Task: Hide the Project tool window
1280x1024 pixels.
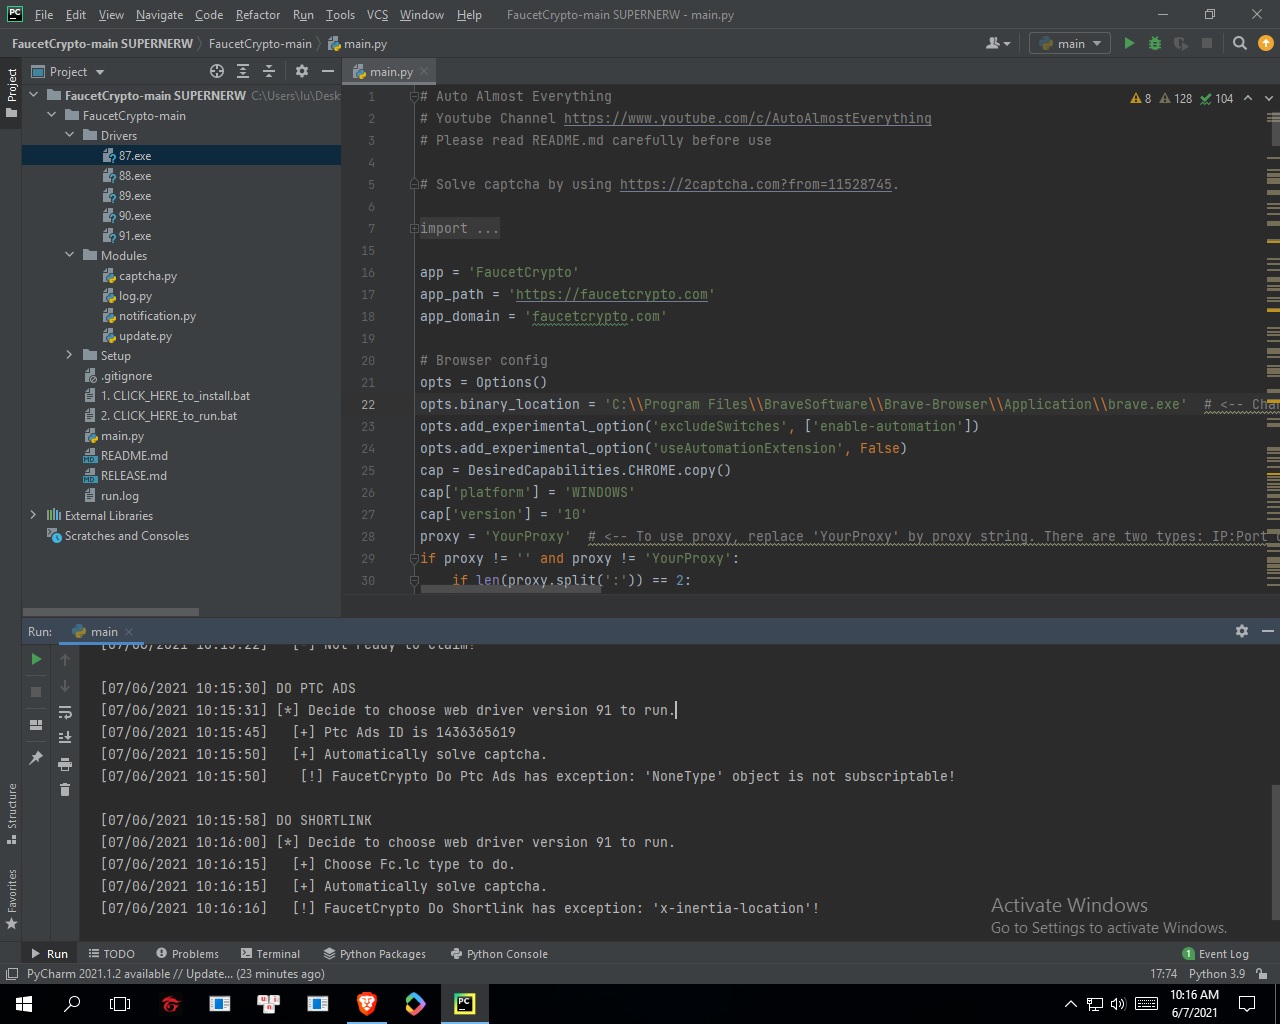Action: [327, 71]
